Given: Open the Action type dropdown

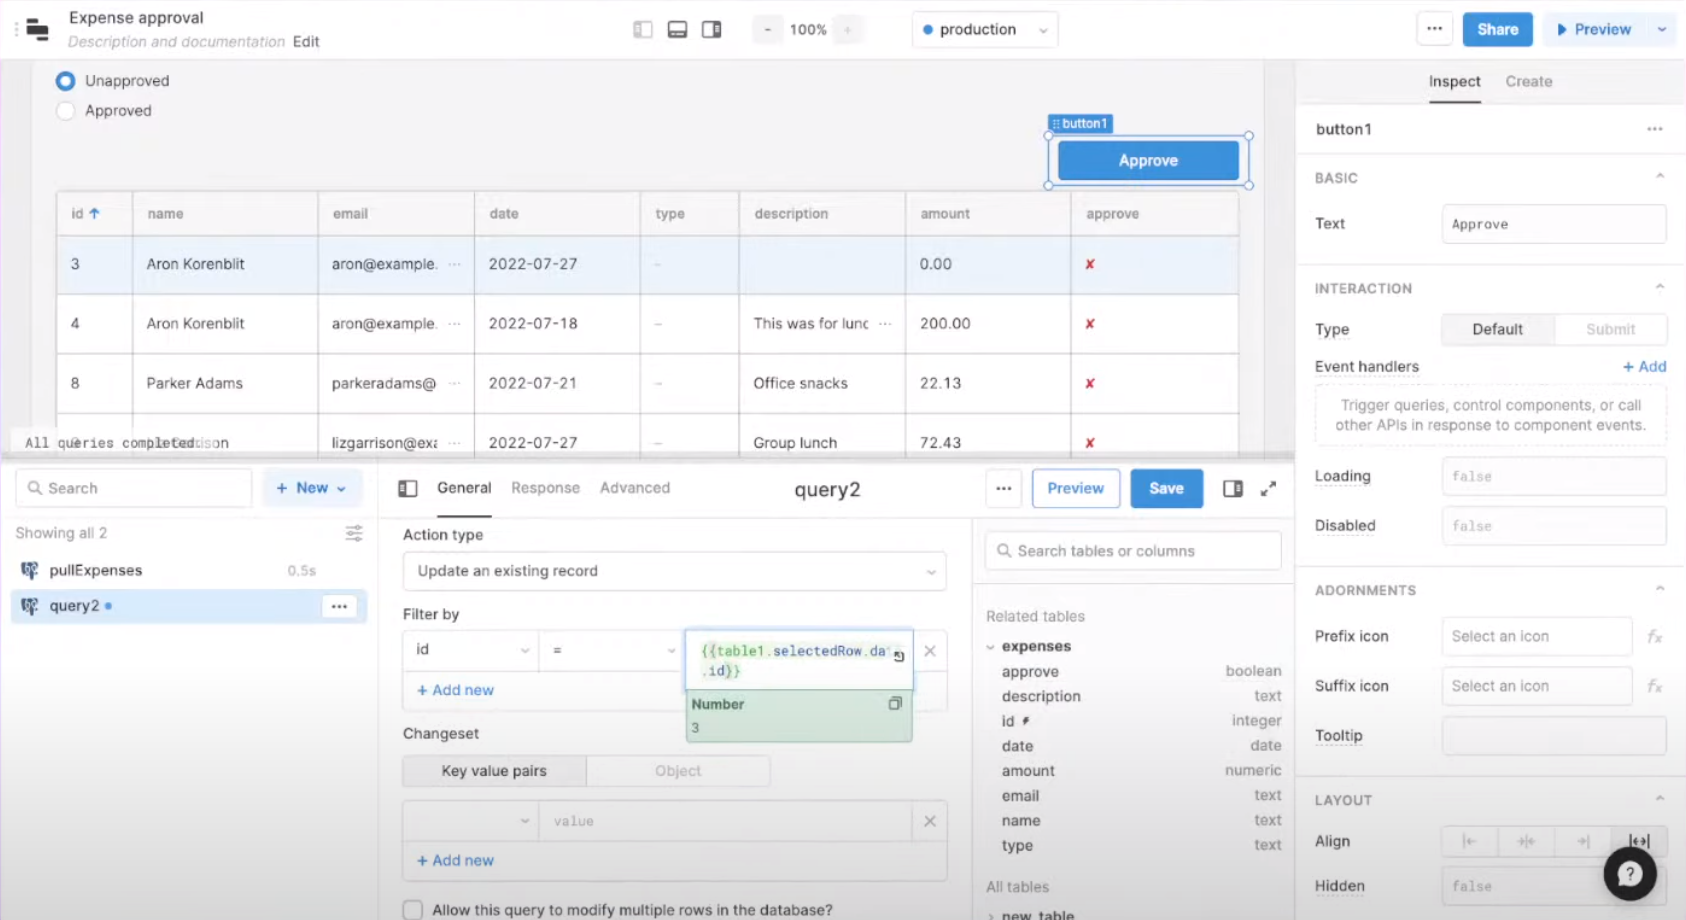Looking at the screenshot, I should [675, 571].
